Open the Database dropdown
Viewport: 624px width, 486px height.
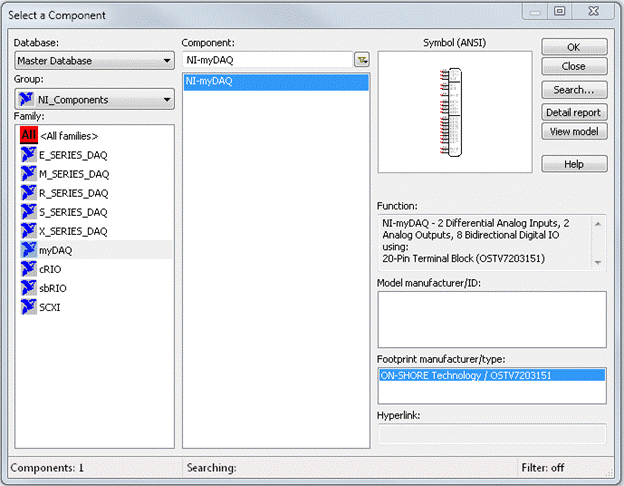[95, 61]
